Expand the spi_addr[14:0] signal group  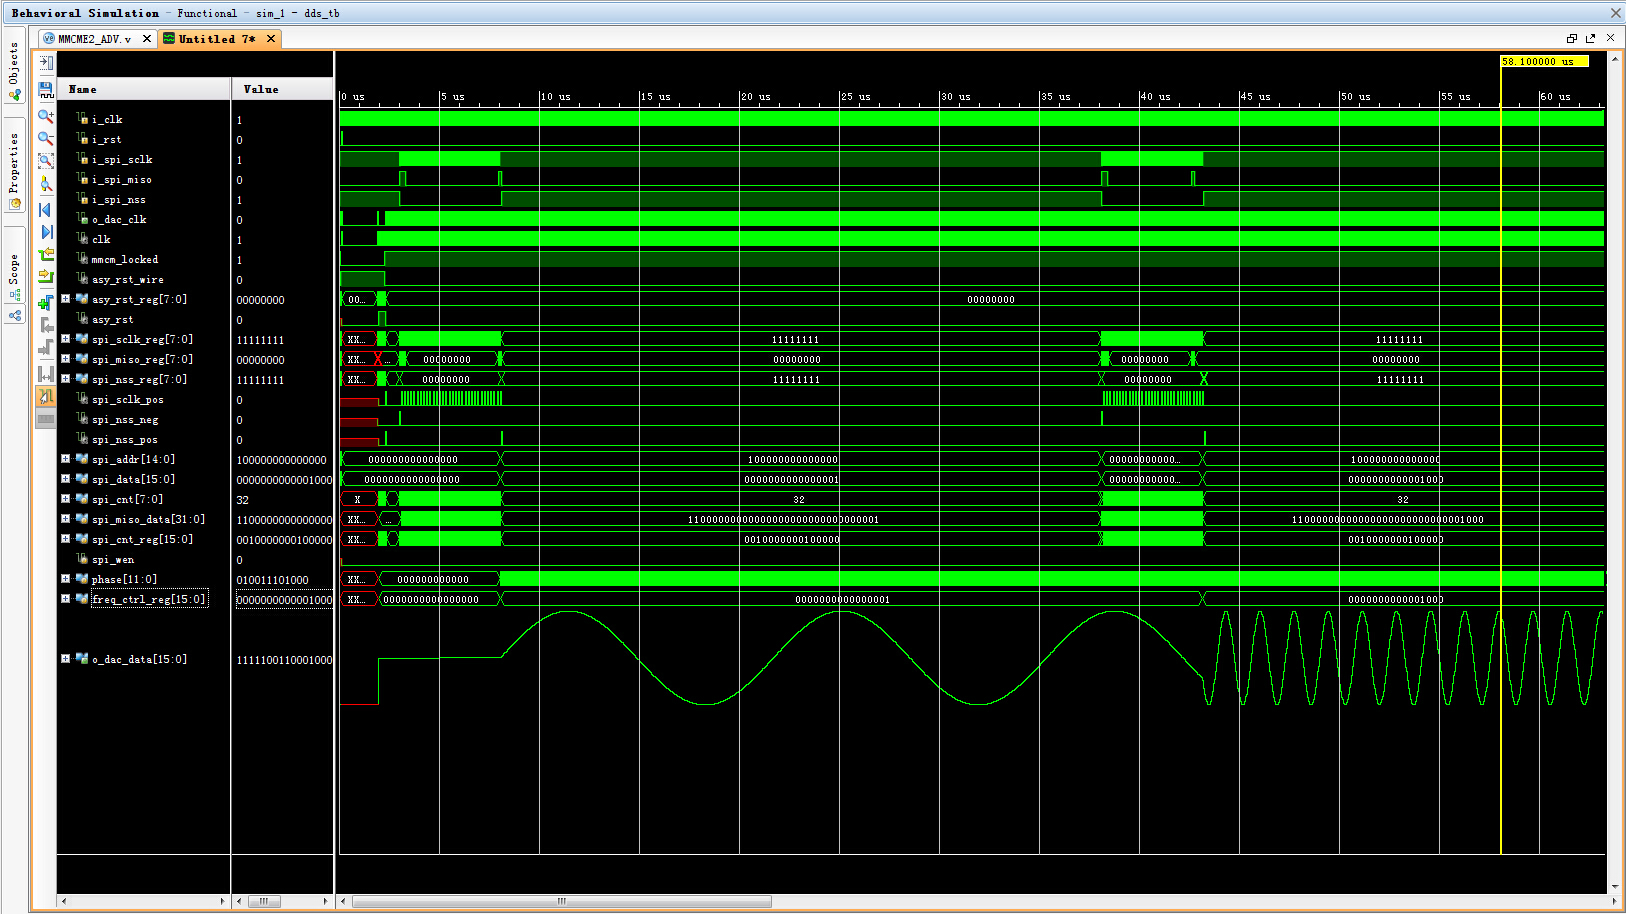(66, 459)
